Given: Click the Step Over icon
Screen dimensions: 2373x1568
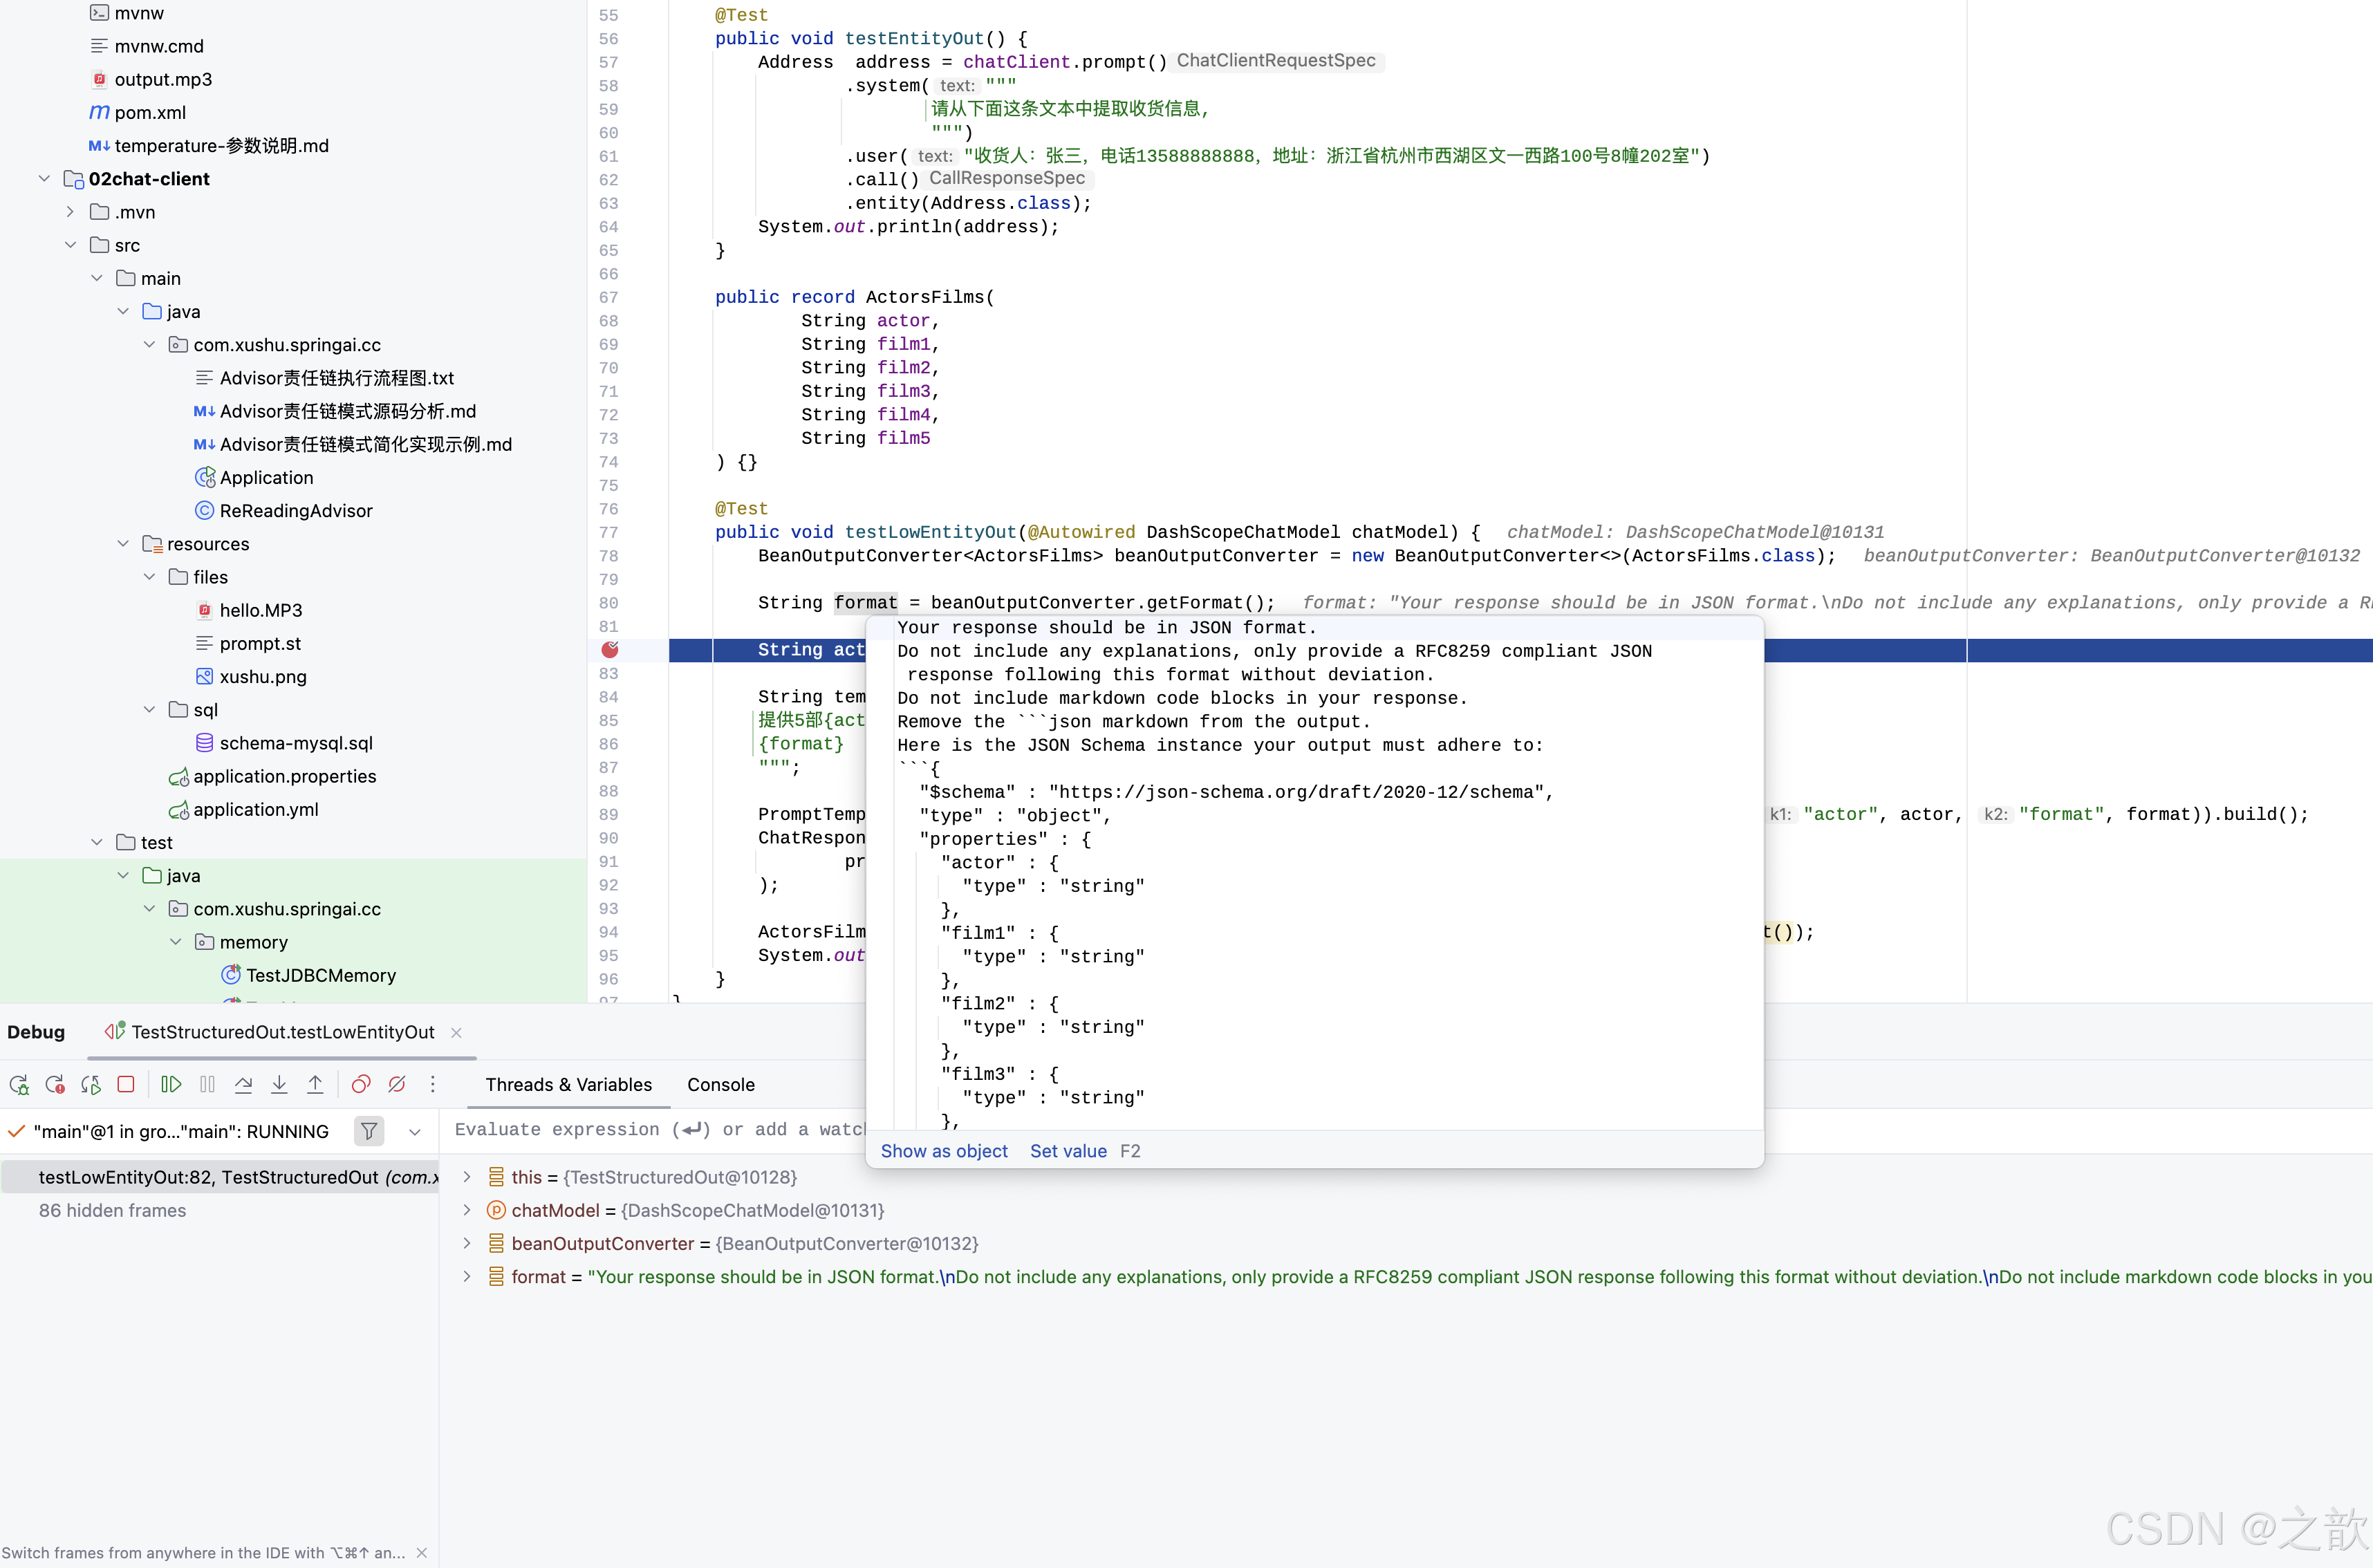Looking at the screenshot, I should (243, 1084).
